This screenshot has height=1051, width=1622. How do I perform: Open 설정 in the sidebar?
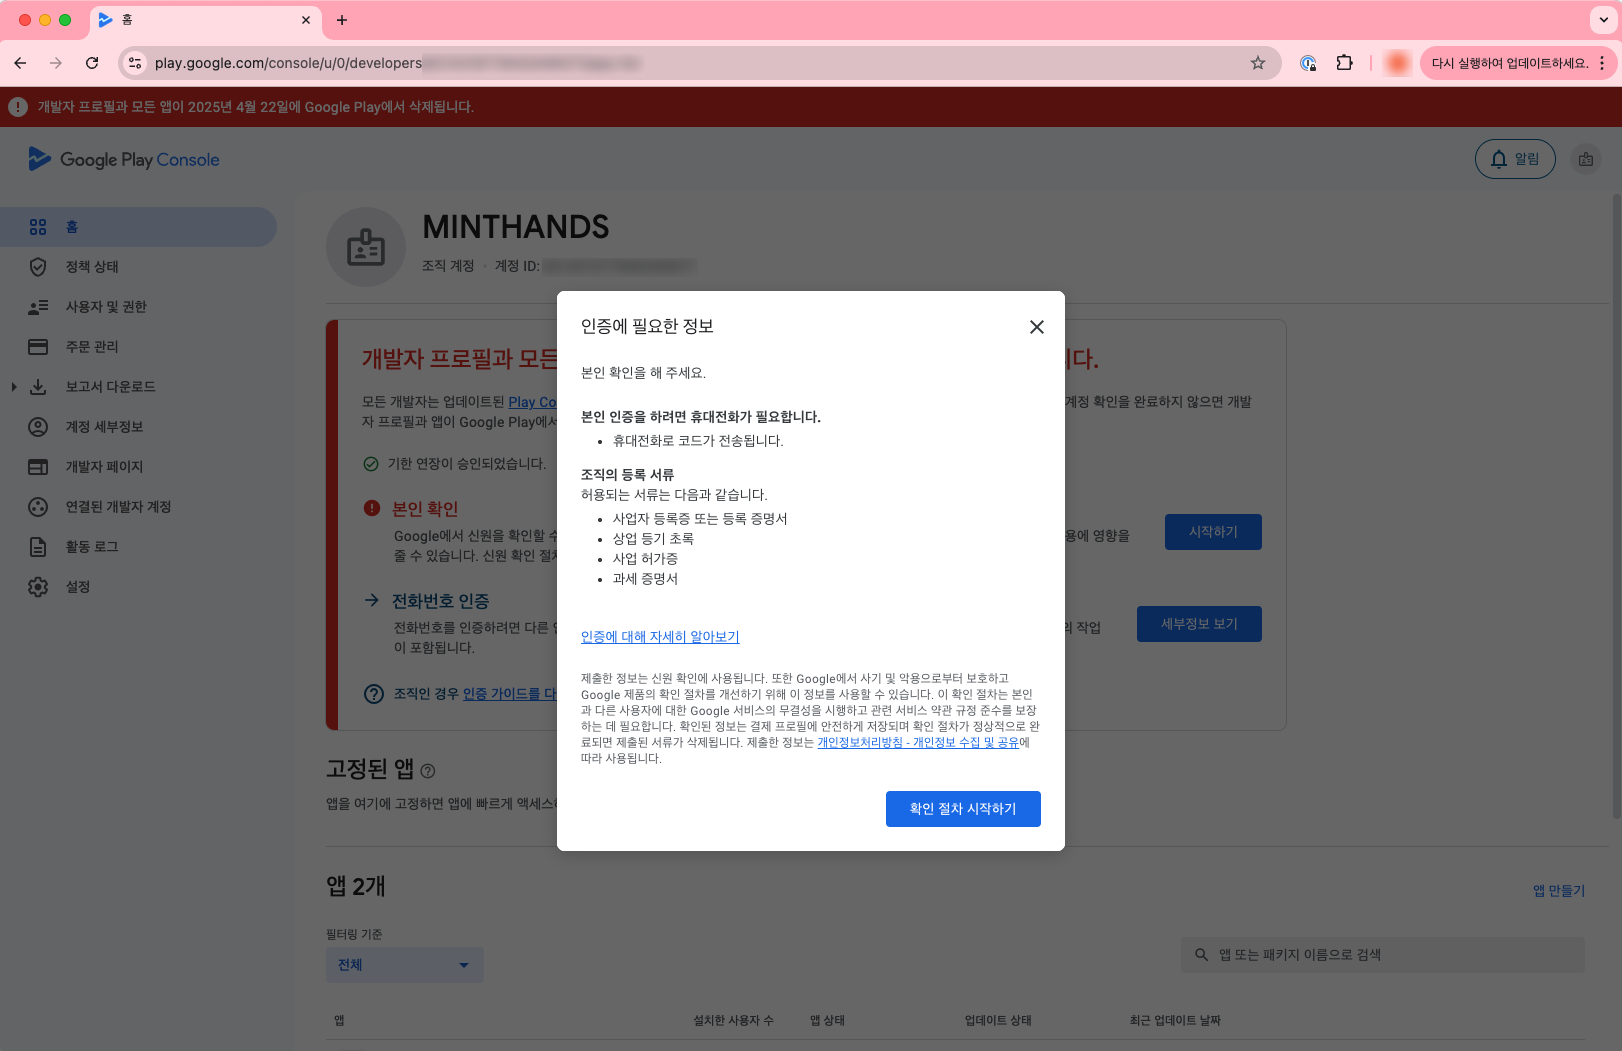[x=138, y=587]
